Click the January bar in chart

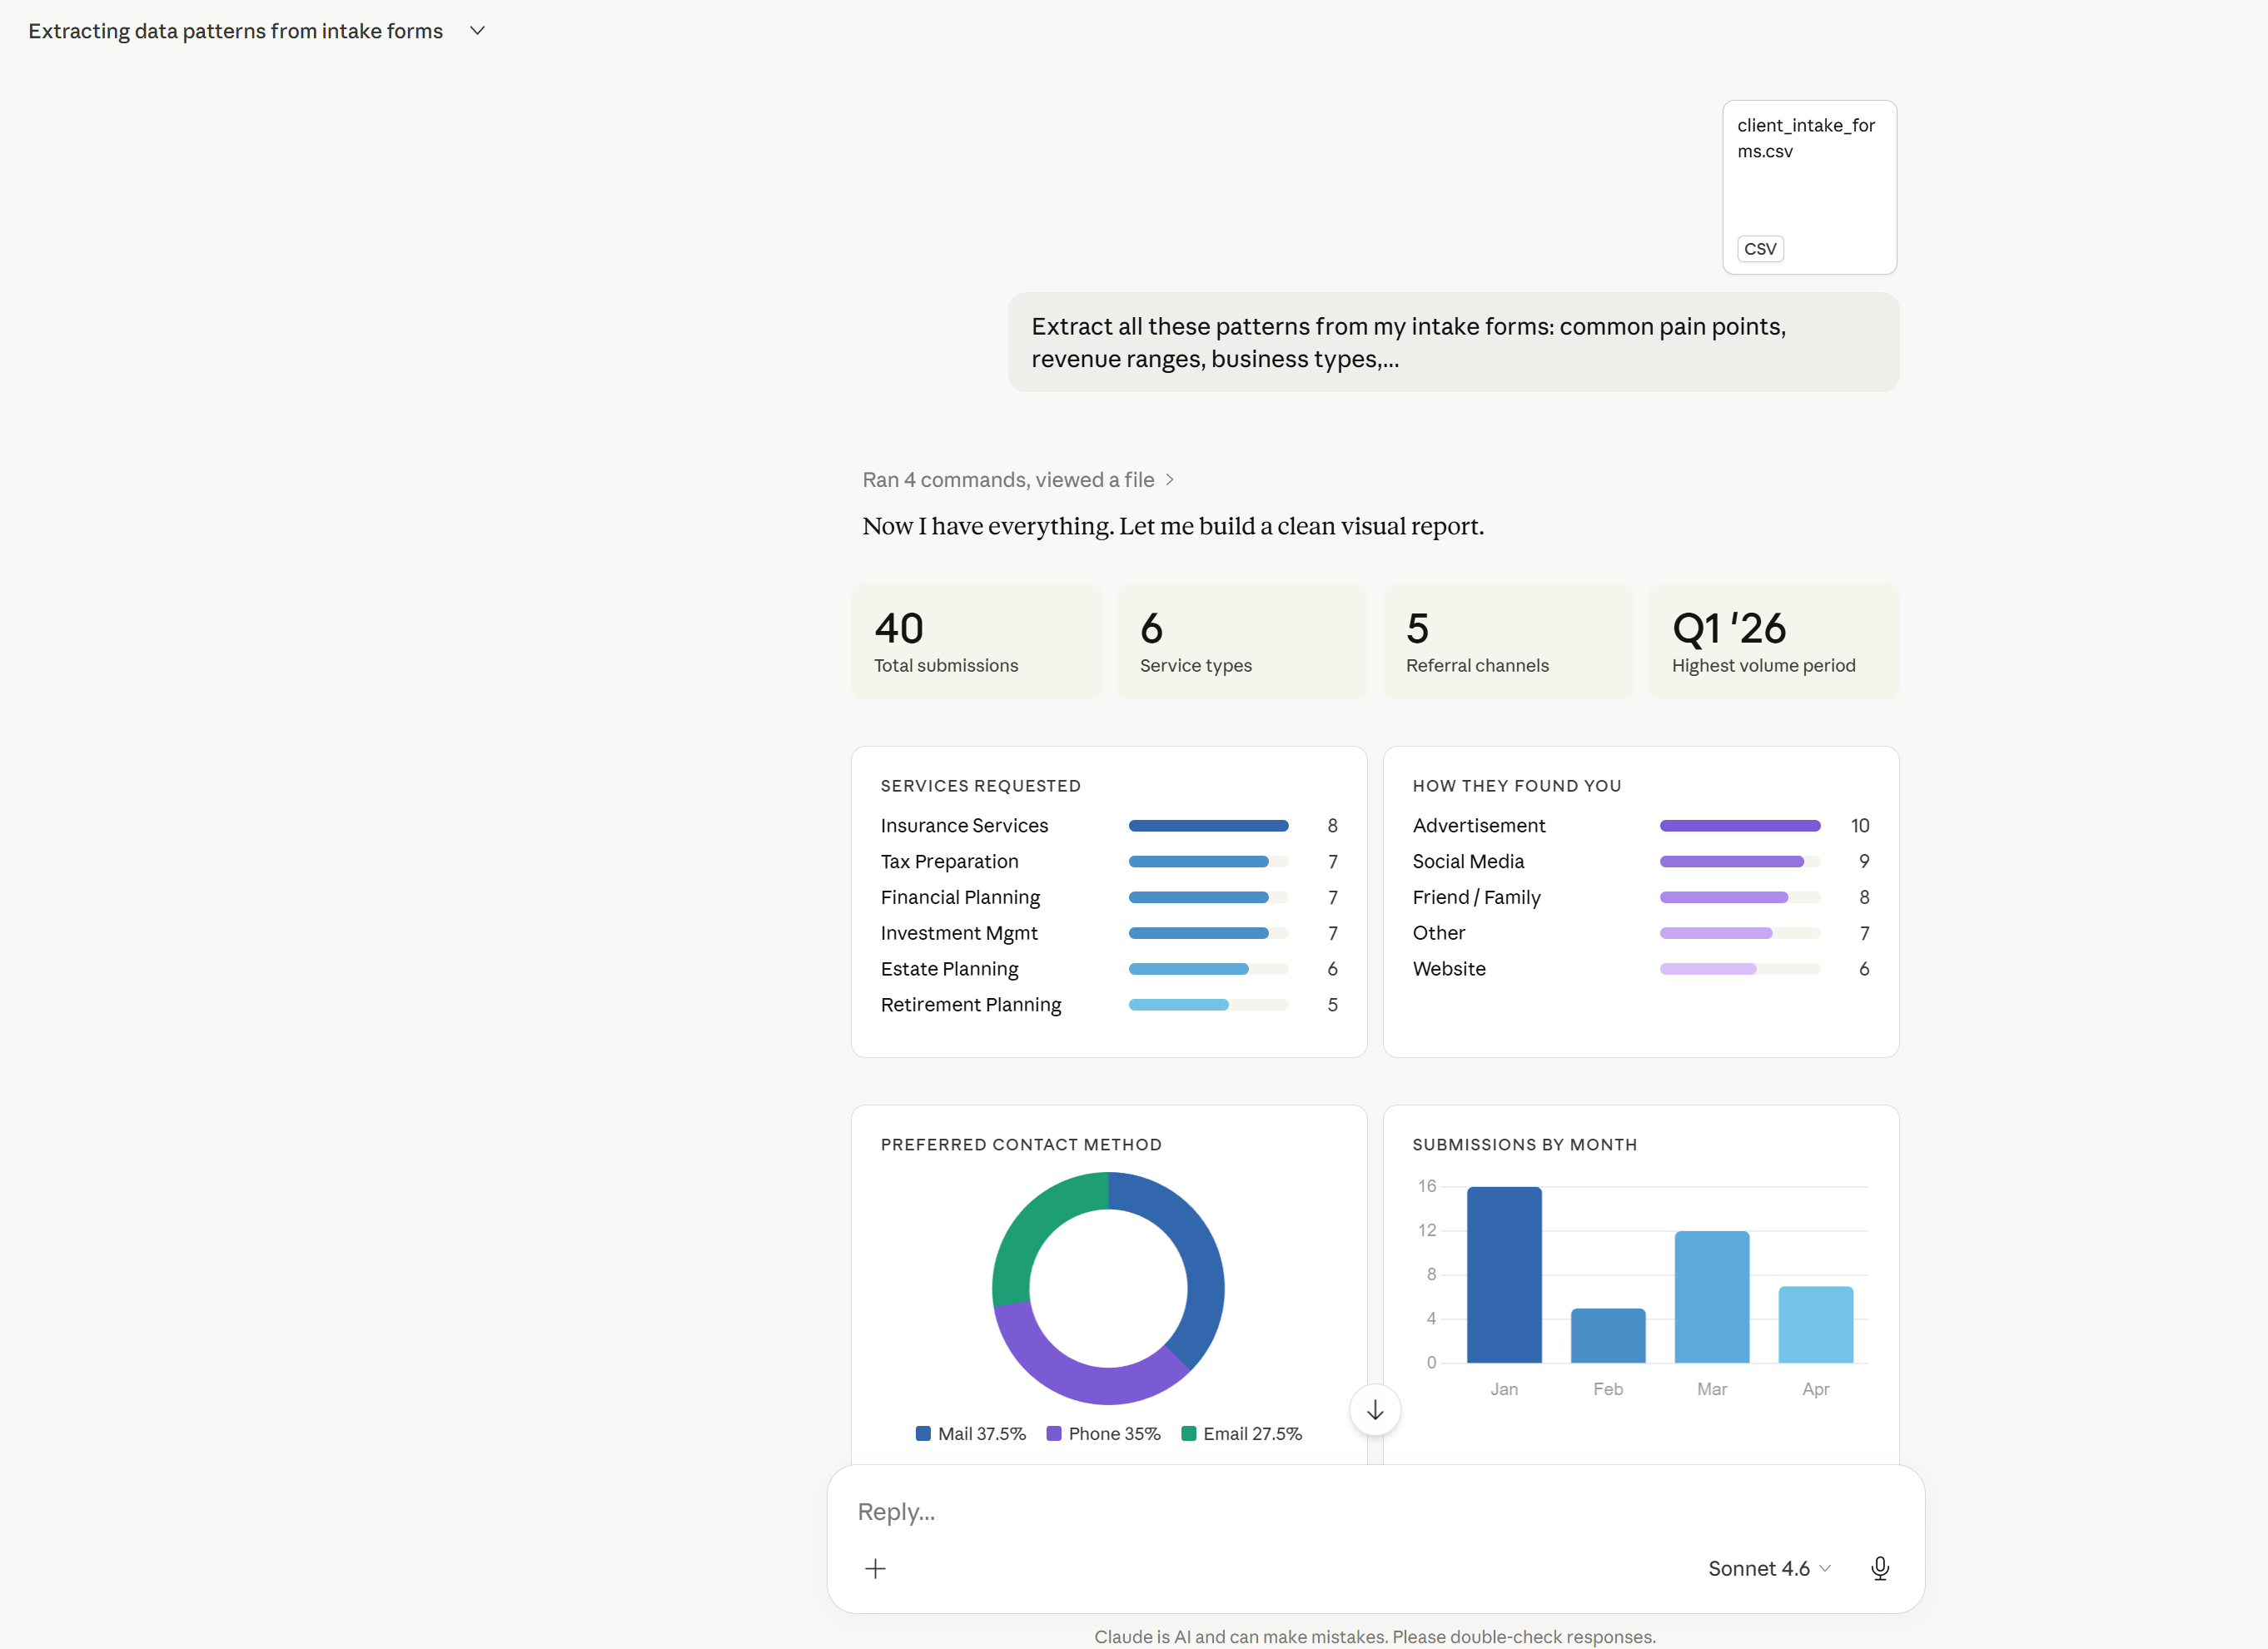1504,1275
